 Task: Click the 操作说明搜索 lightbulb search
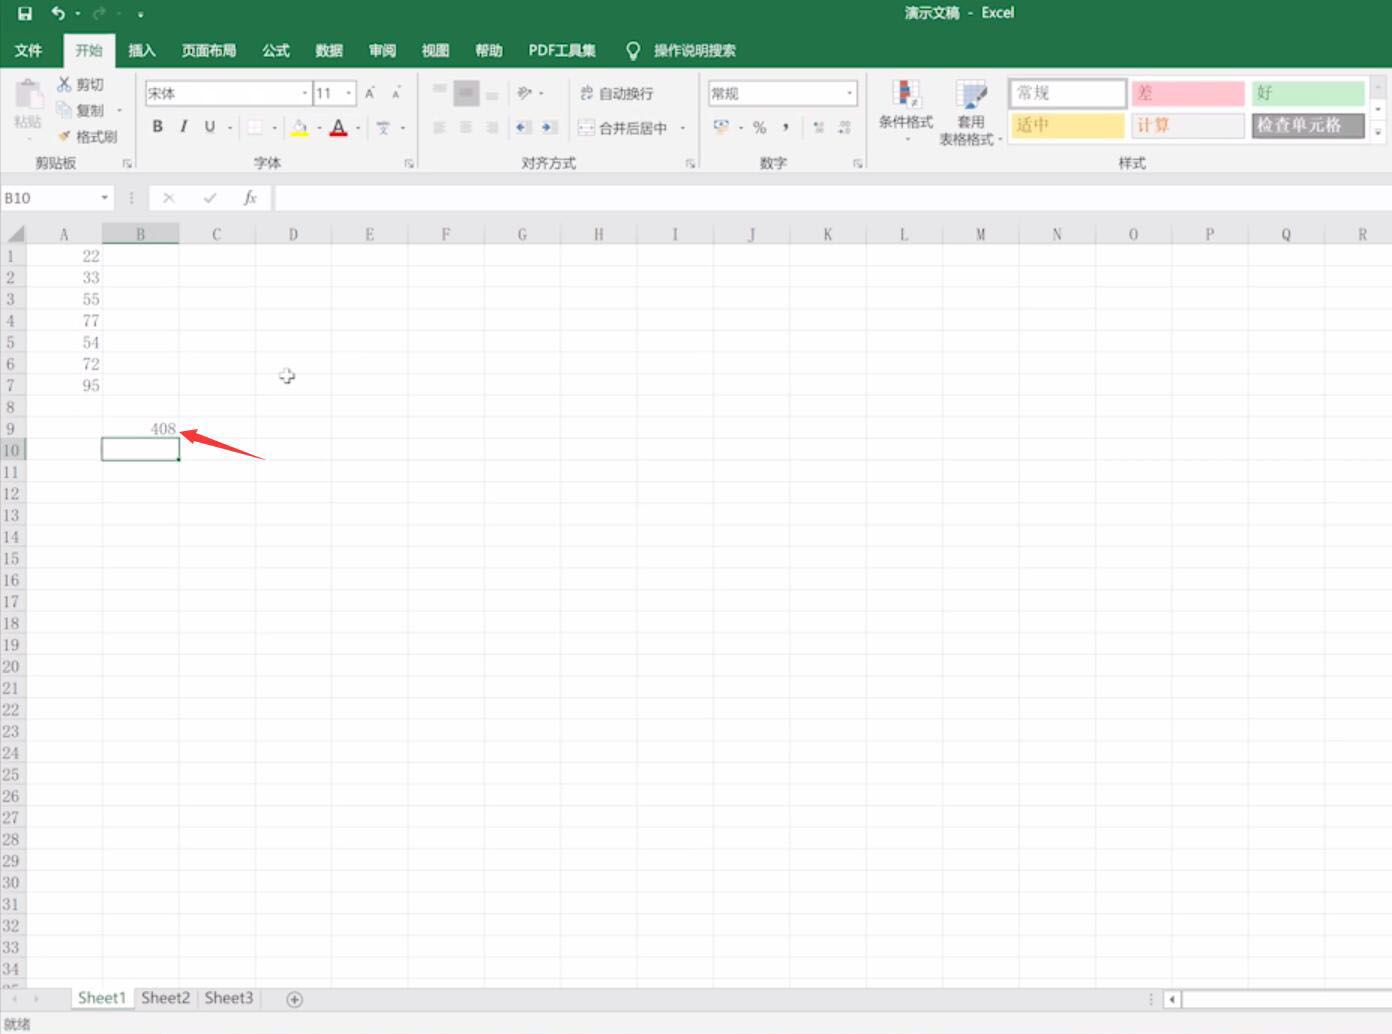click(x=681, y=50)
